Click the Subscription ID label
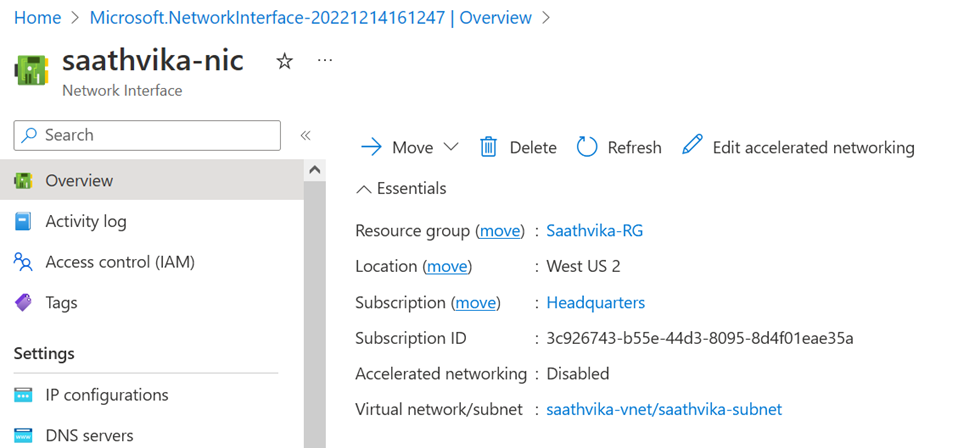 click(x=411, y=338)
